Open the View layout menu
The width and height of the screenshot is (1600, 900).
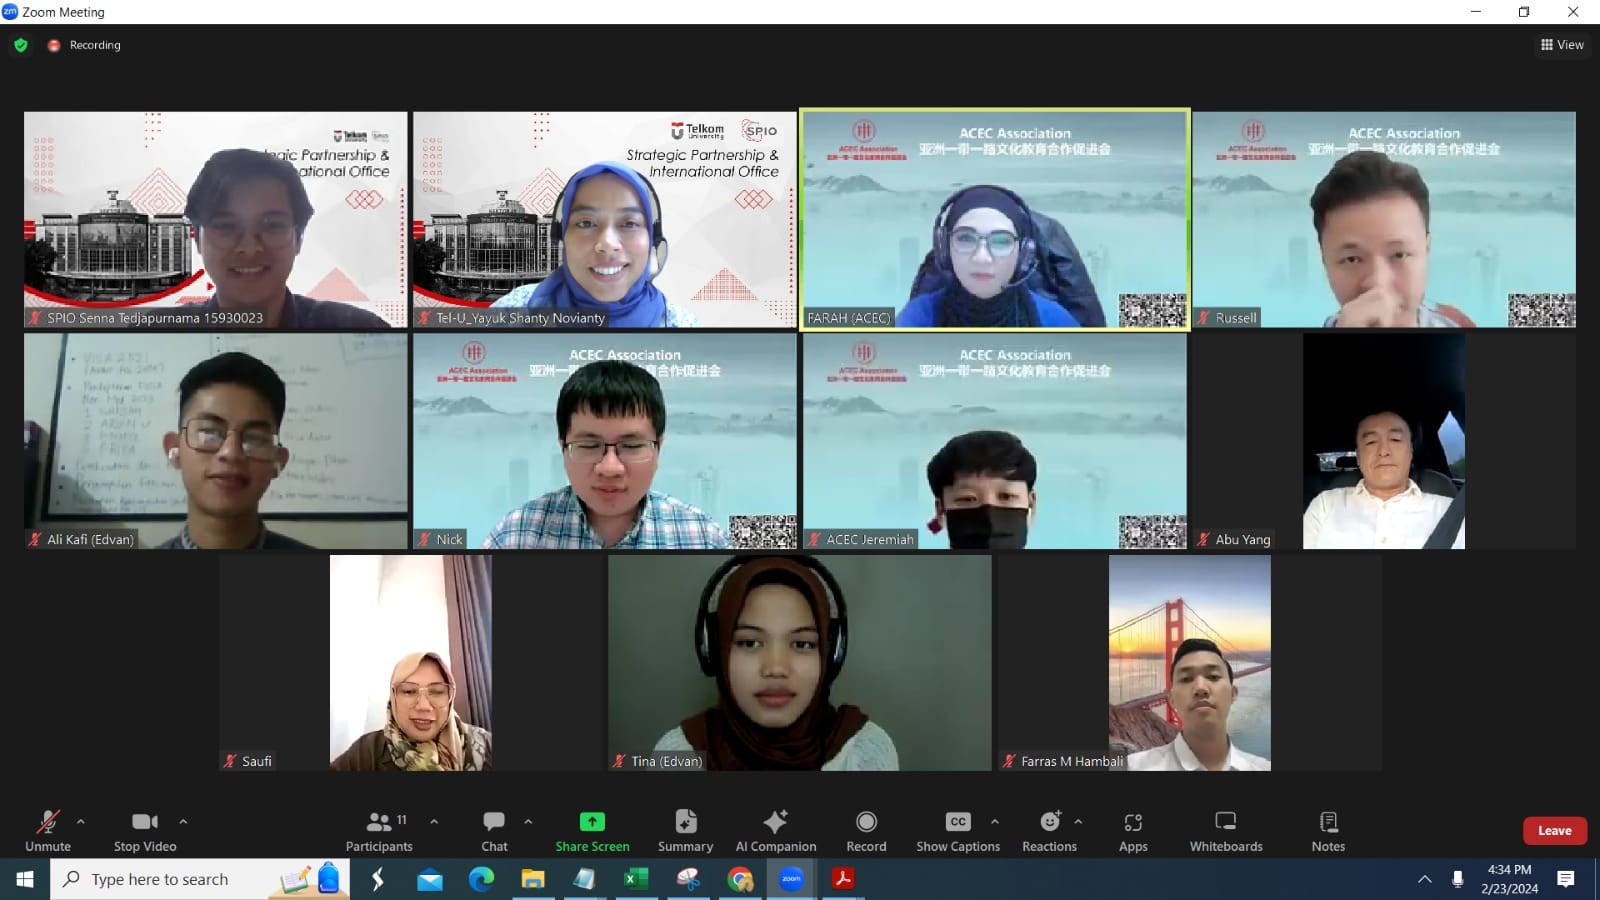(x=1562, y=45)
